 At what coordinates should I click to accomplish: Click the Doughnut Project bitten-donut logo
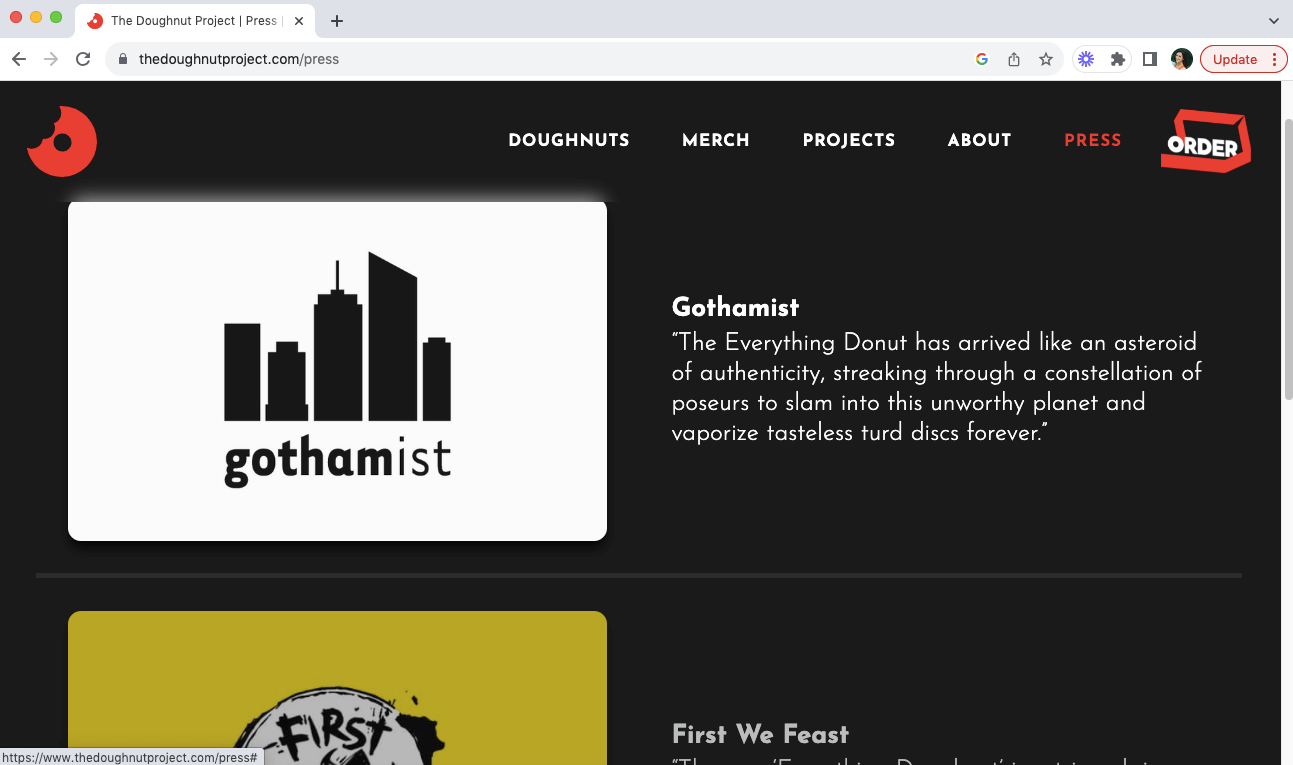tap(62, 141)
